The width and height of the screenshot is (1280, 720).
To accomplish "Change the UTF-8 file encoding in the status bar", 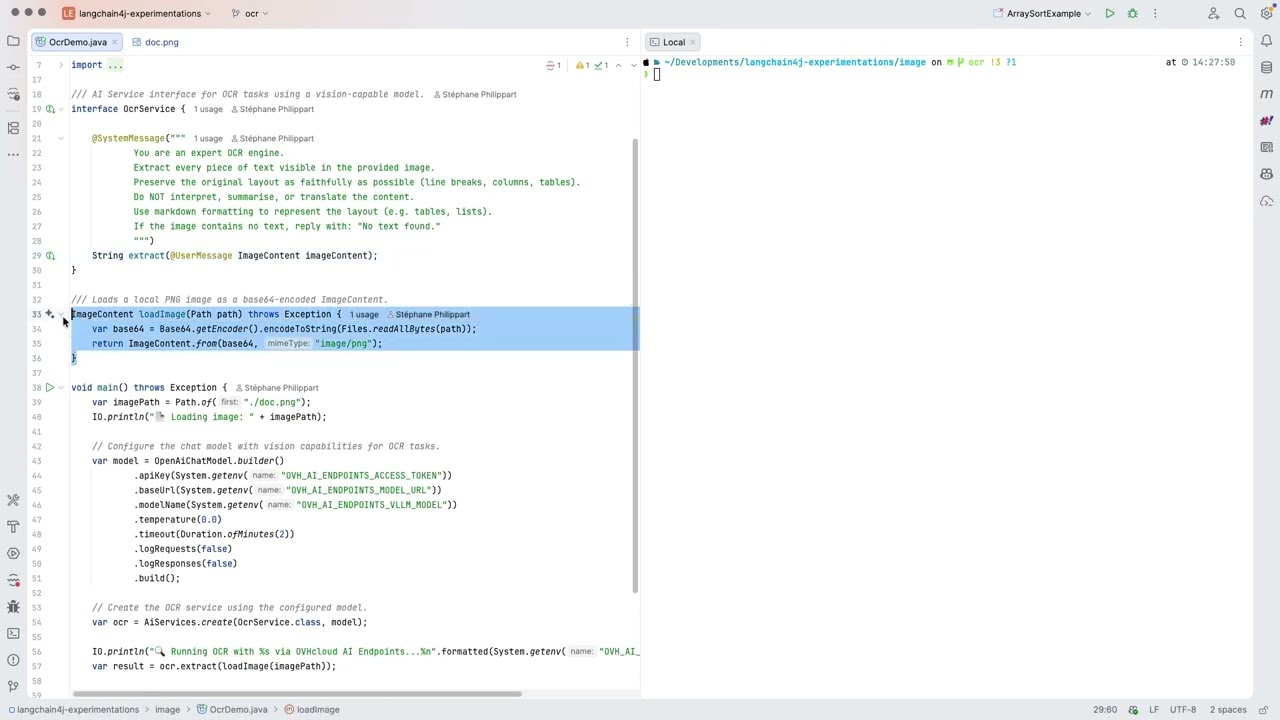I will coord(1183,709).
